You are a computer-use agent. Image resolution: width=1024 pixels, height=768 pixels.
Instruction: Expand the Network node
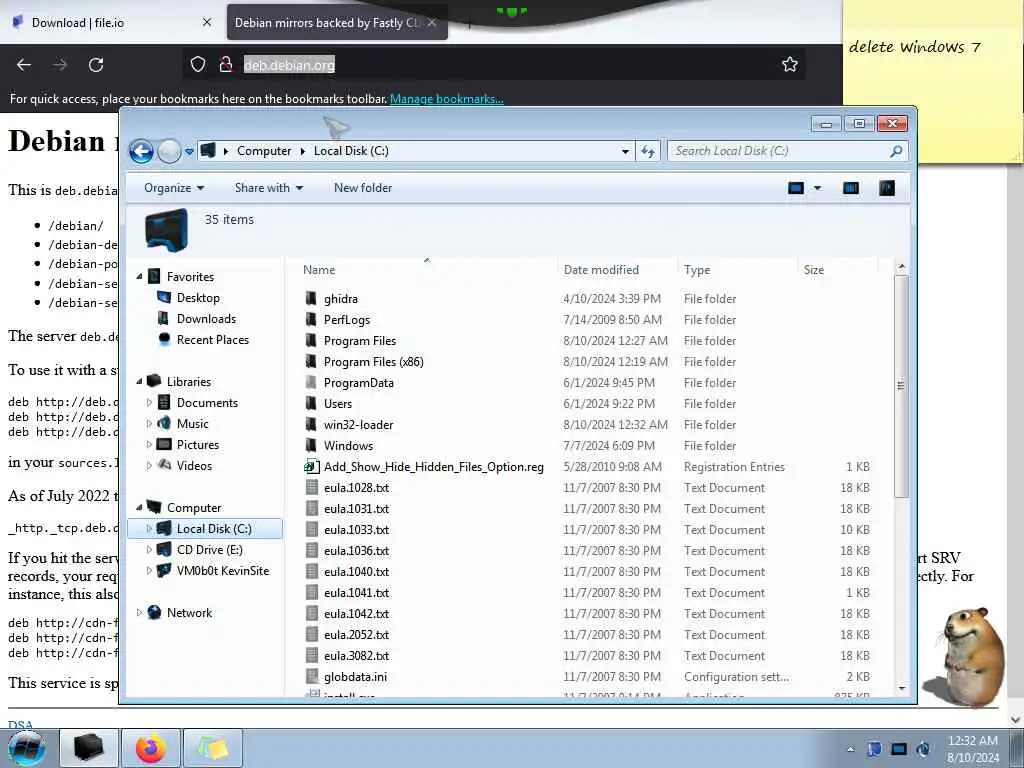pos(139,613)
